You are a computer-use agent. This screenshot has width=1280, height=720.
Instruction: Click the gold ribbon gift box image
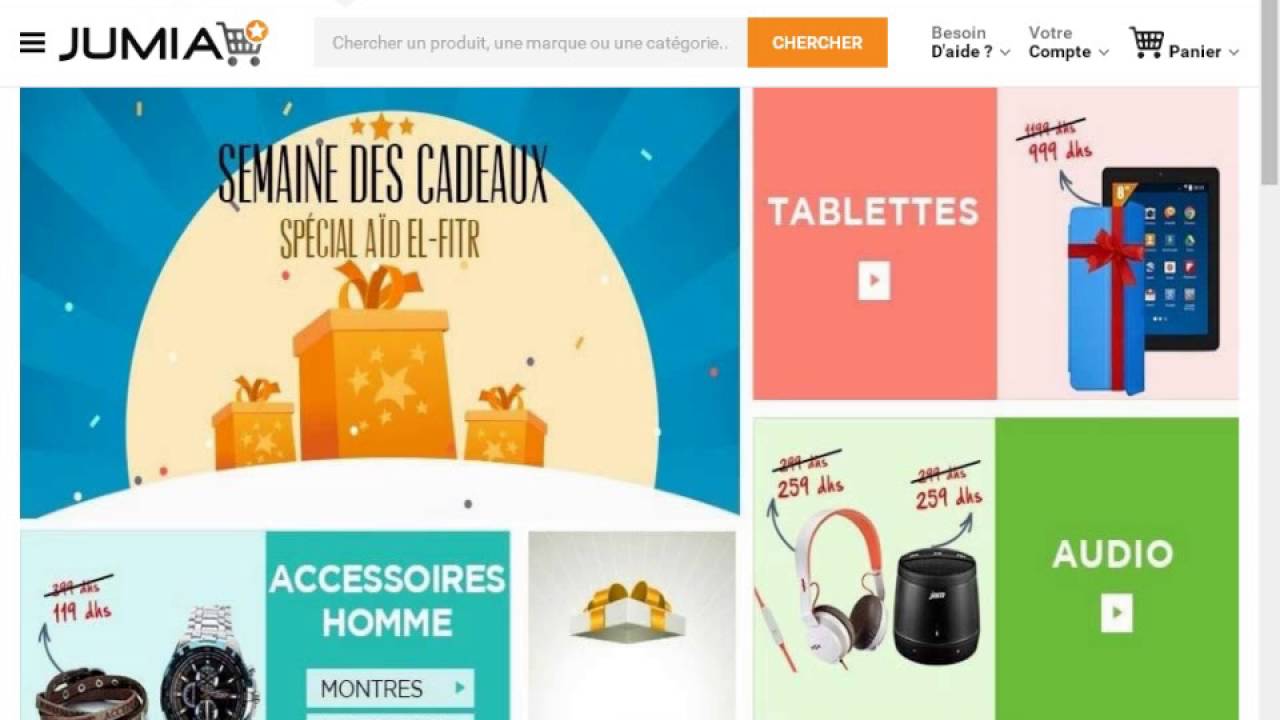click(628, 612)
